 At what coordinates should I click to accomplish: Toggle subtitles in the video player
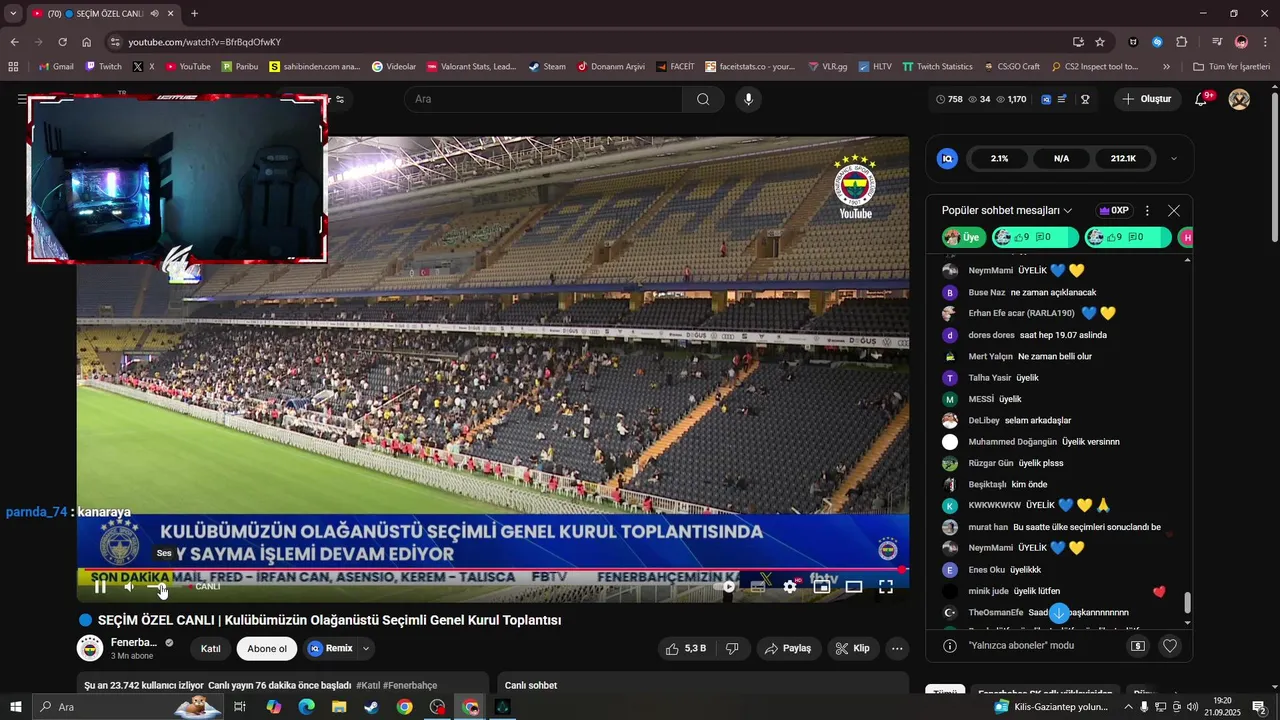(758, 587)
